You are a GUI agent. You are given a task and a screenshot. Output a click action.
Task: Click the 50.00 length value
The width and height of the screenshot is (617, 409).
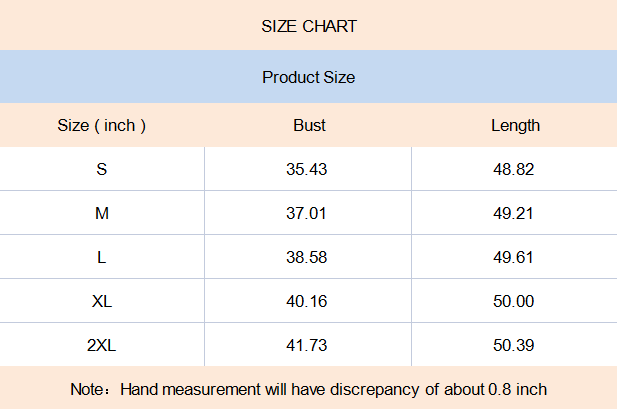point(514,301)
